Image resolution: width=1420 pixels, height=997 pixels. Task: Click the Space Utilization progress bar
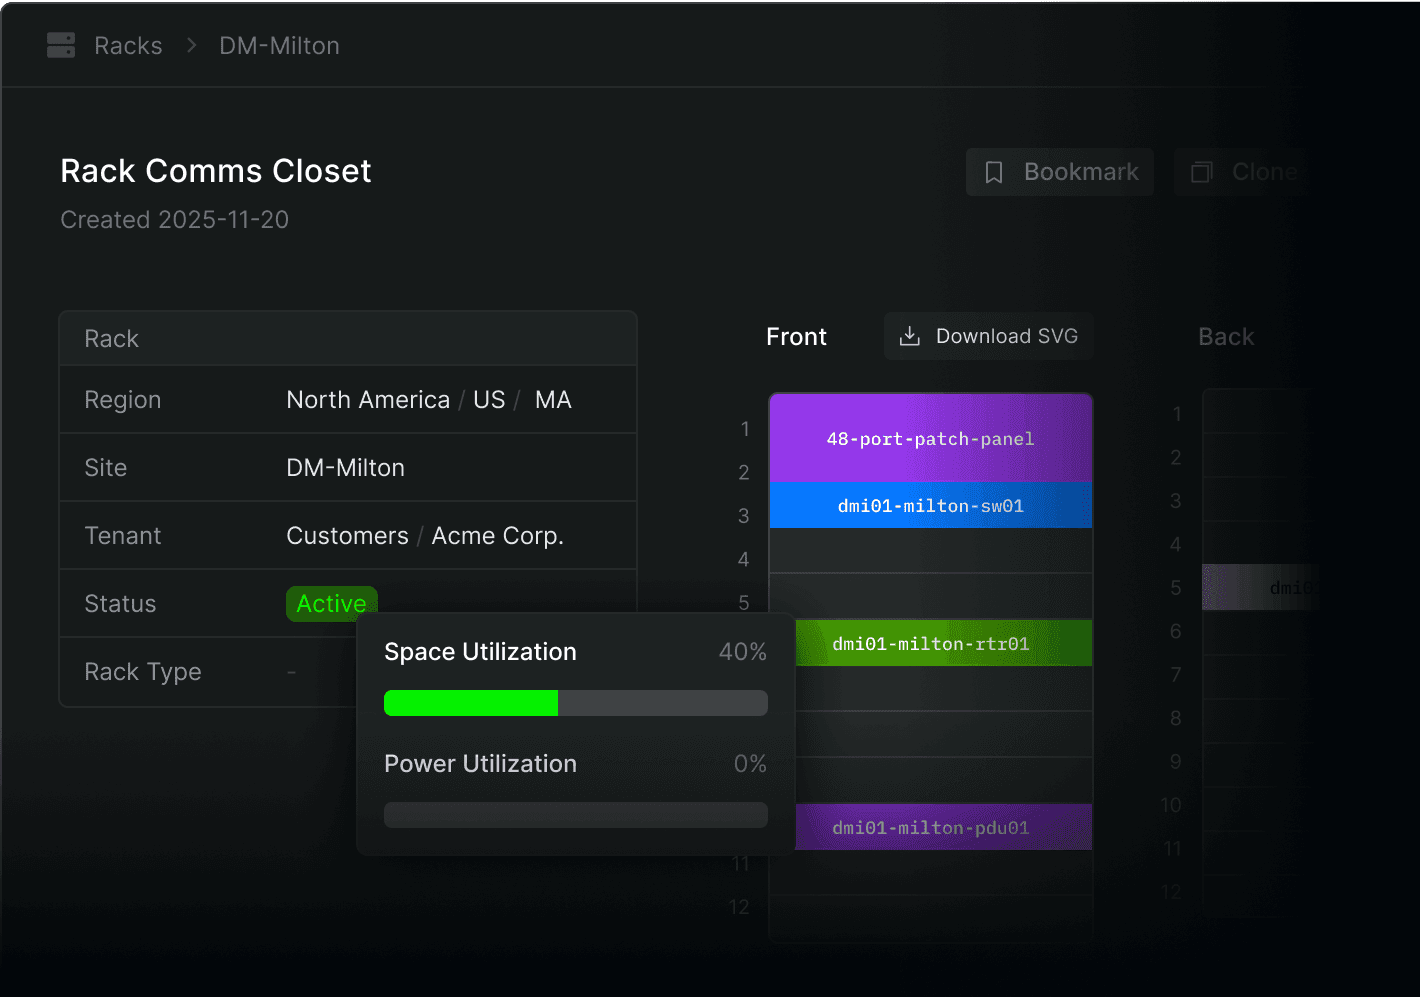(575, 703)
